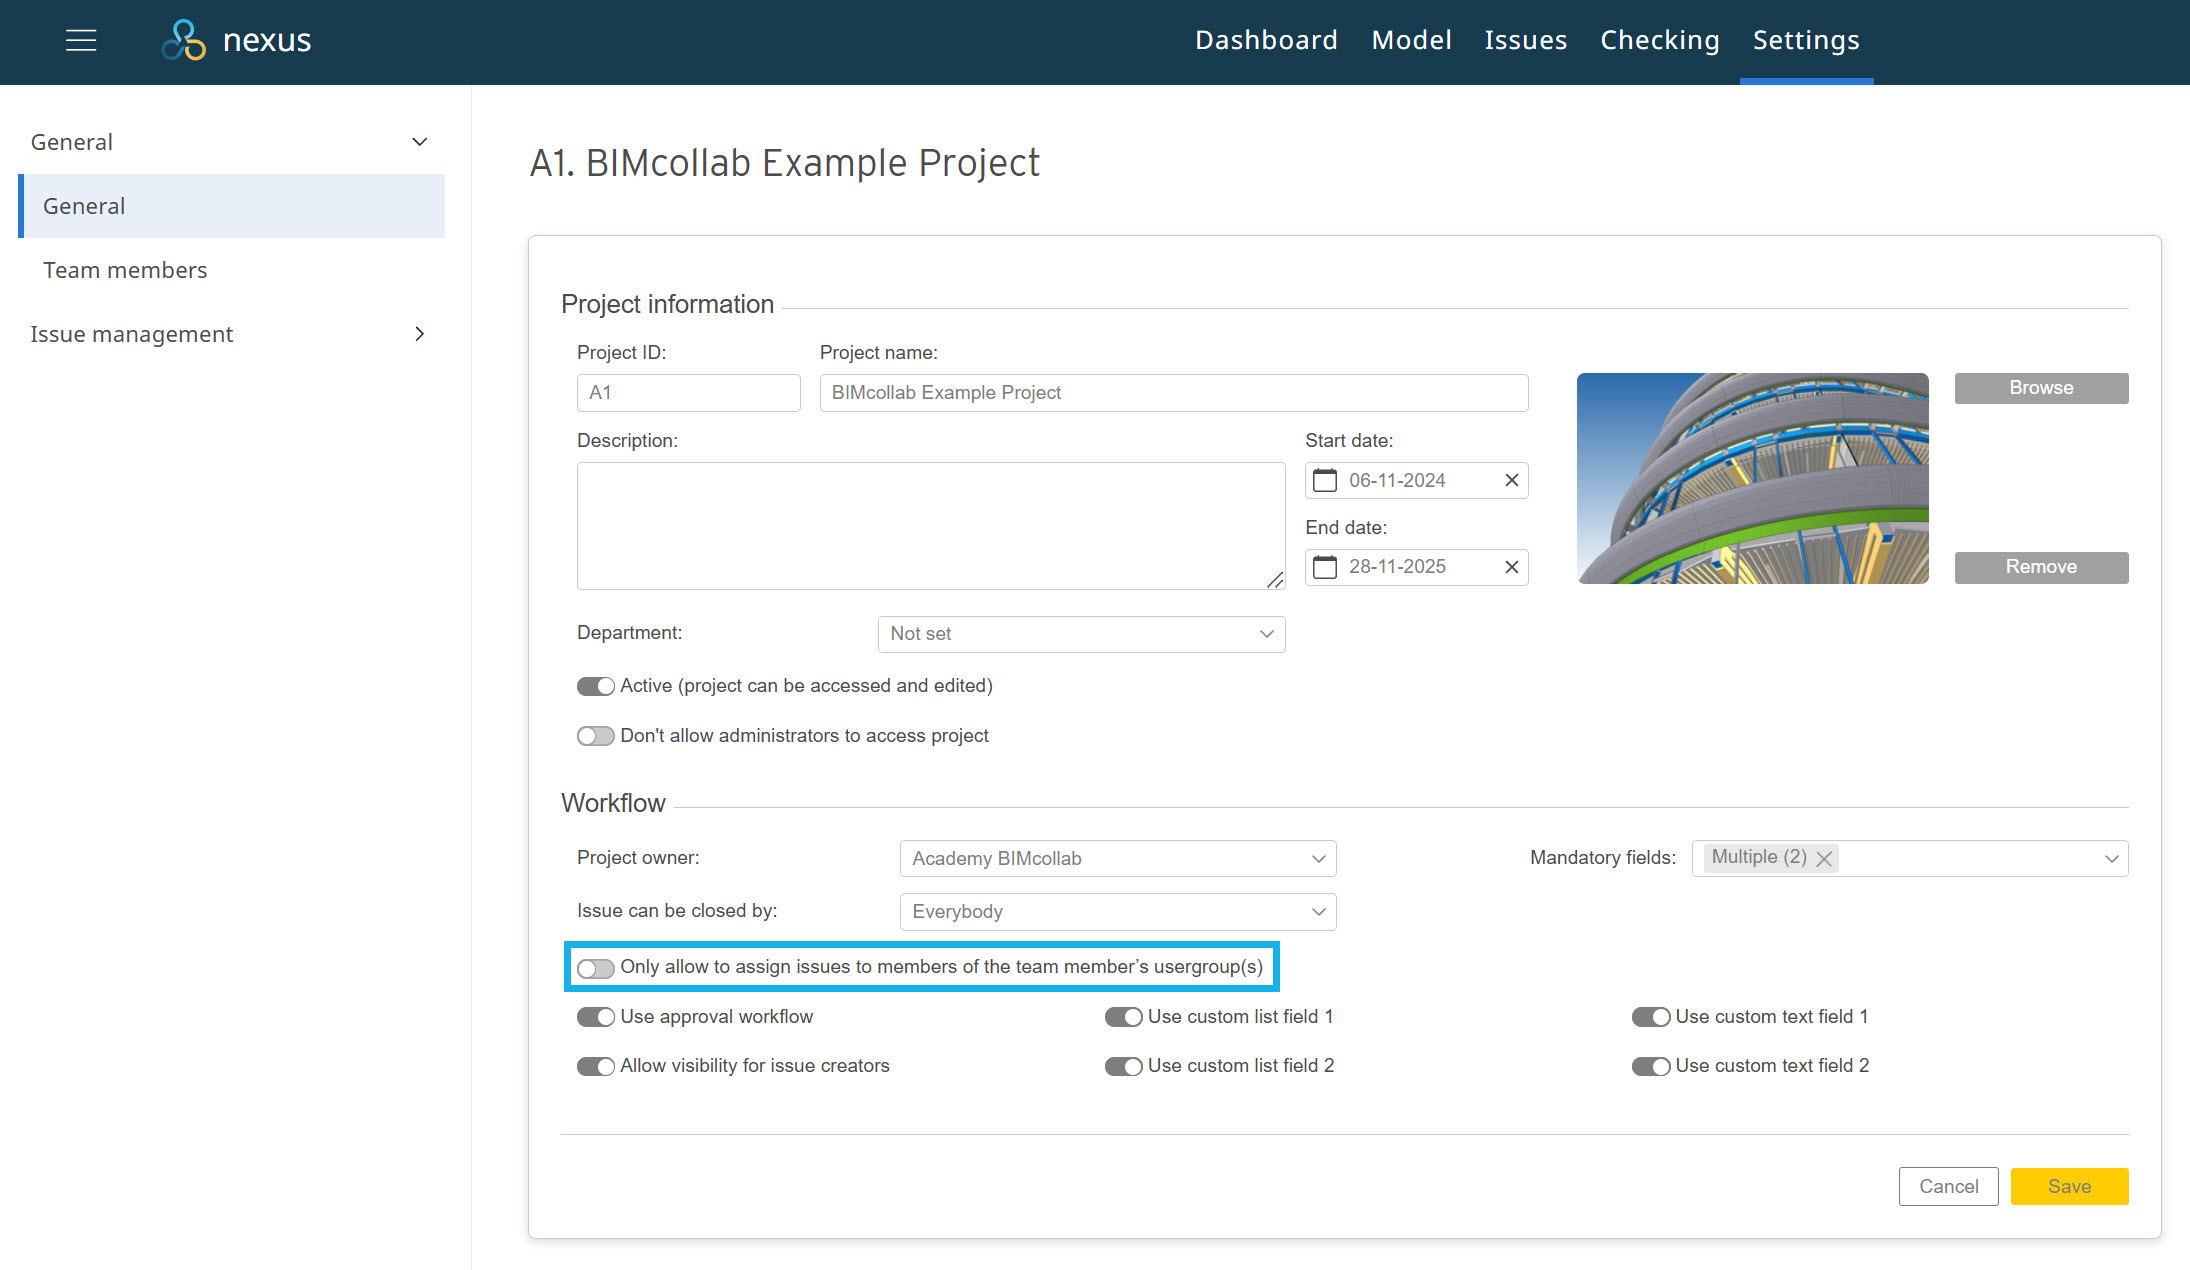Screen dimensions: 2190x1270
Task: Click the Cancel button
Action: 1948,1186
